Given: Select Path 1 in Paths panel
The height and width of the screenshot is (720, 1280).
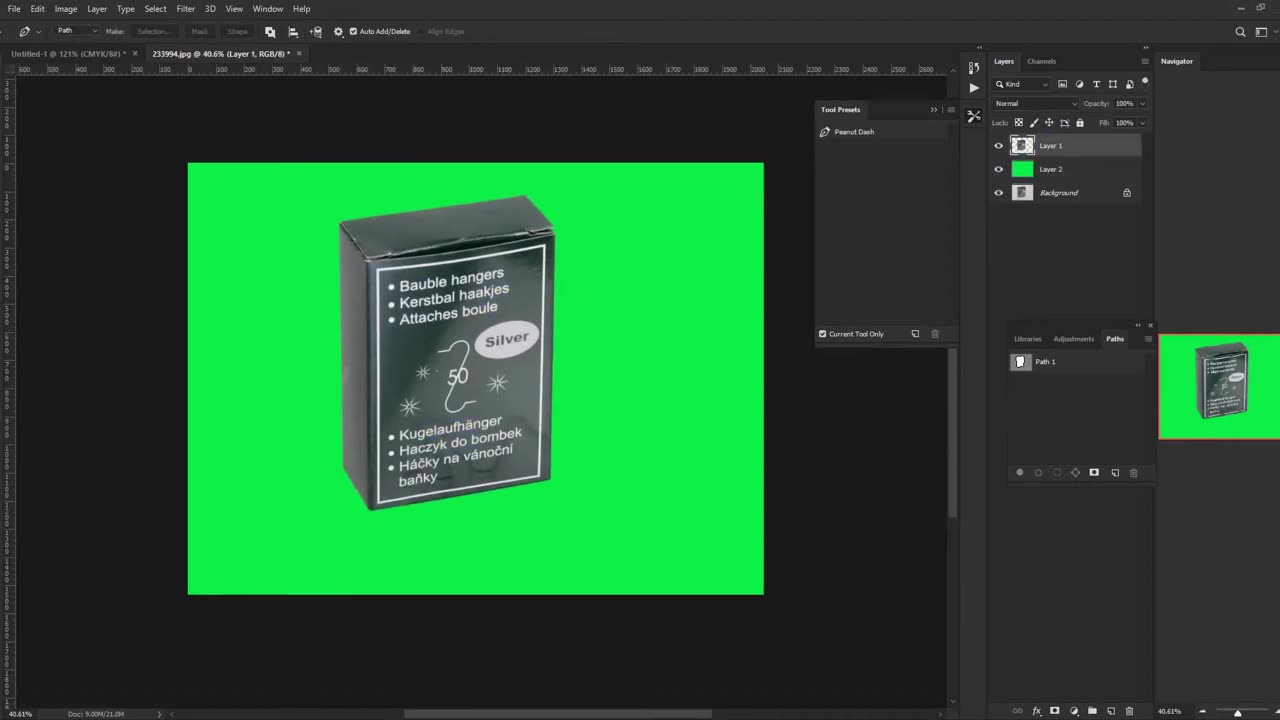Looking at the screenshot, I should 1076,362.
